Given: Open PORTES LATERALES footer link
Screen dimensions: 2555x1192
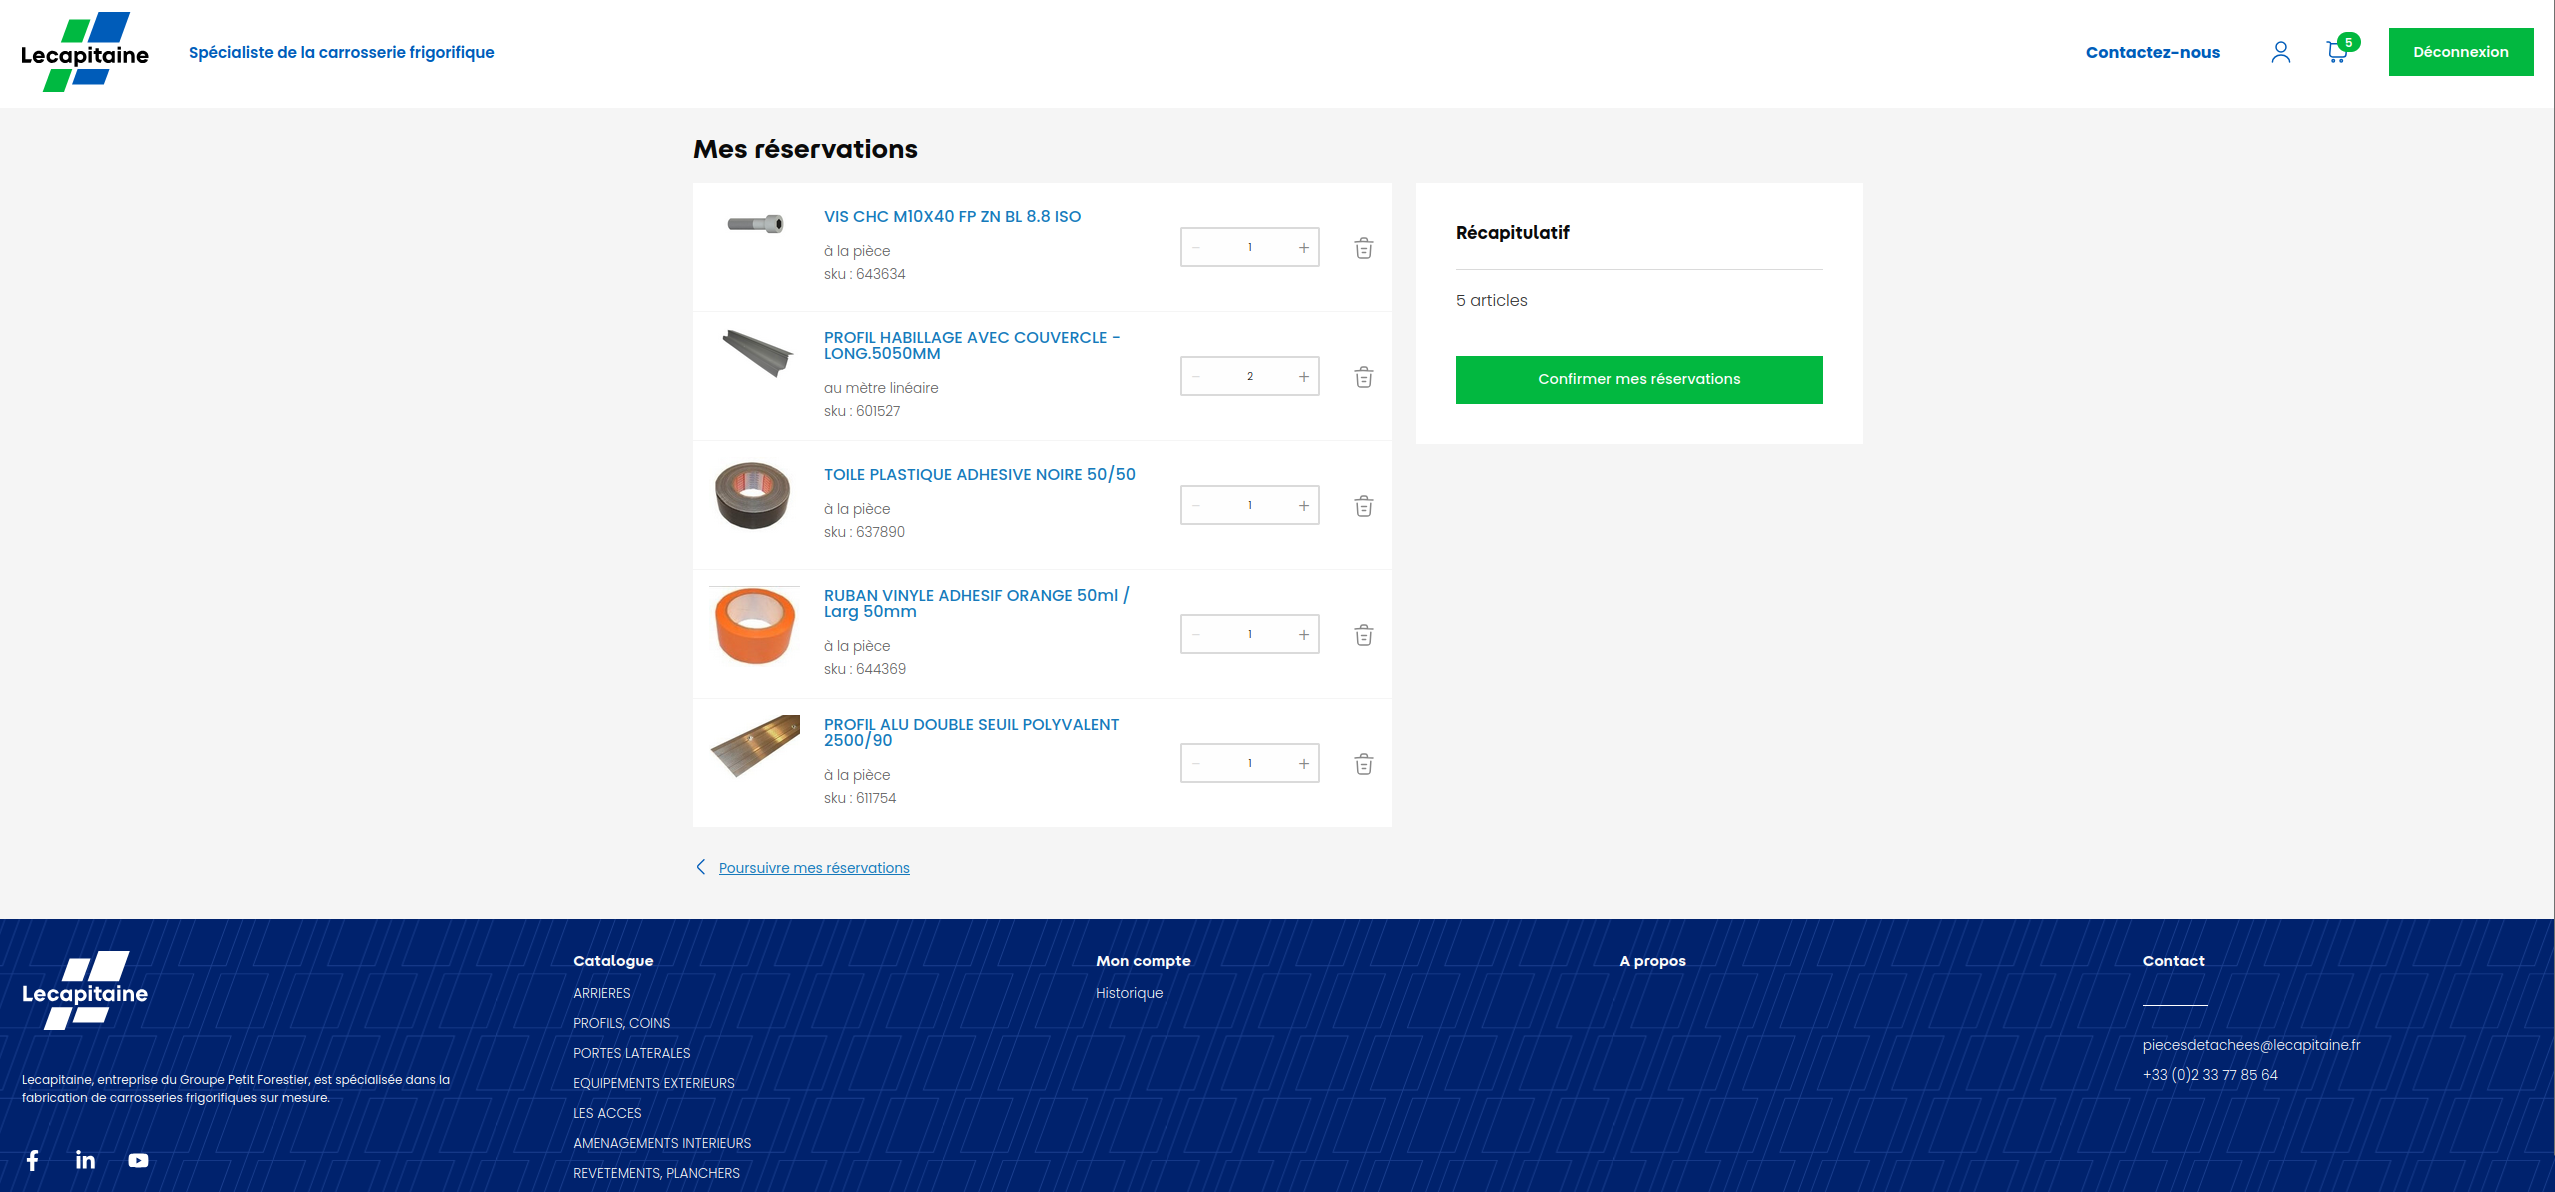Looking at the screenshot, I should pyautogui.click(x=631, y=1053).
